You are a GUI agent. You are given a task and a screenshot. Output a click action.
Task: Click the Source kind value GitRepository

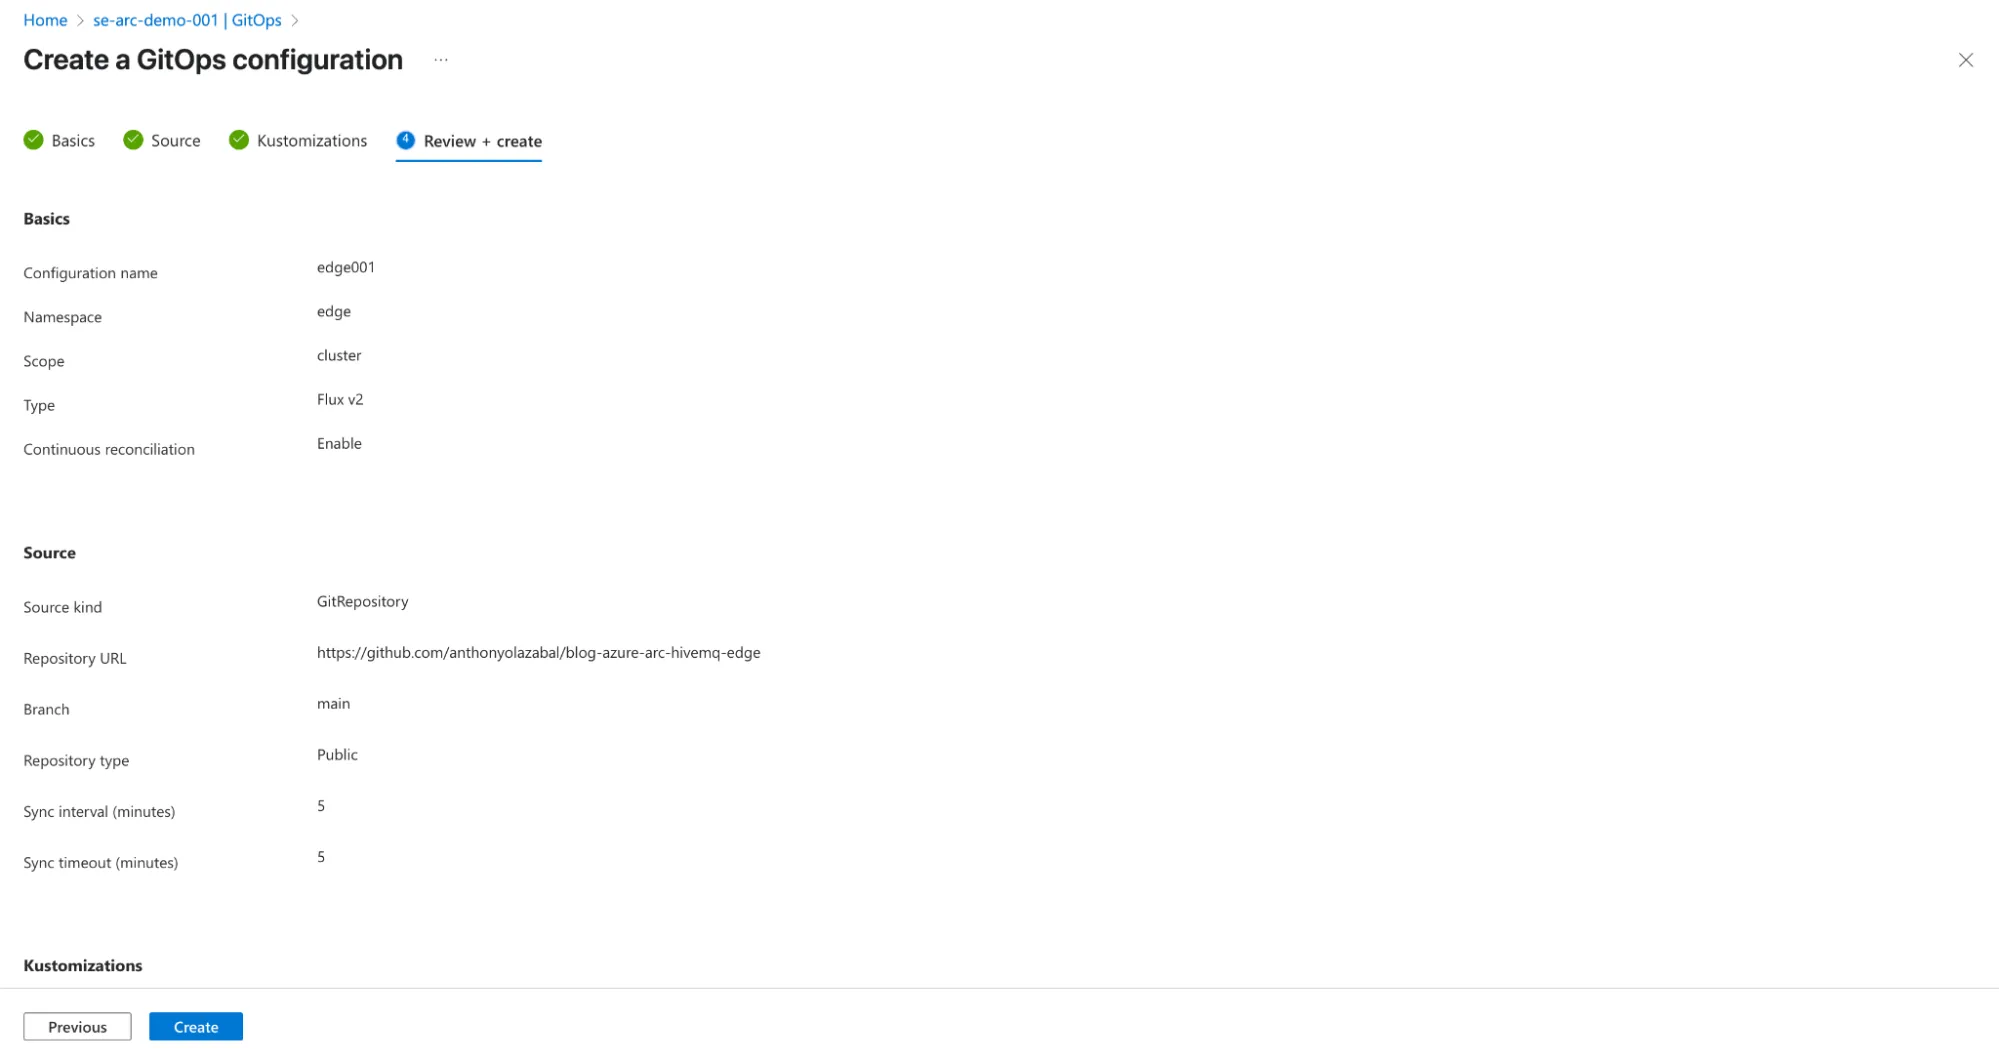[363, 601]
